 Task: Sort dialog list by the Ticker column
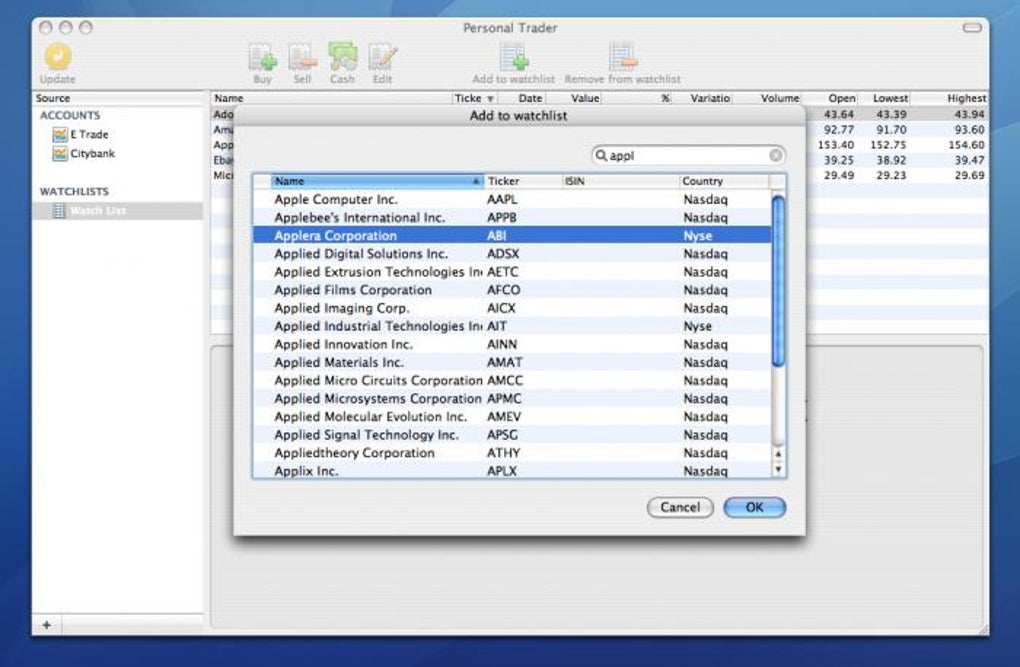coord(523,181)
